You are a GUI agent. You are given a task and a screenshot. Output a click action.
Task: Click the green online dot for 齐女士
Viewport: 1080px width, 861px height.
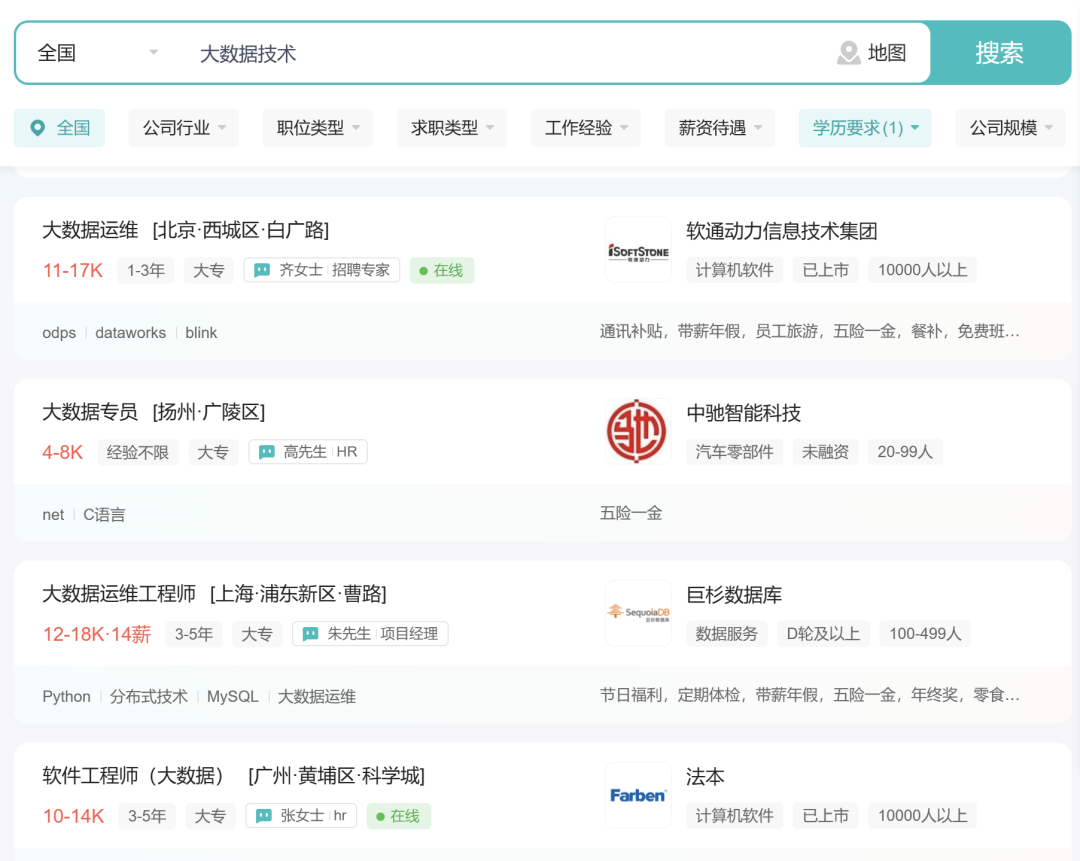pos(424,271)
